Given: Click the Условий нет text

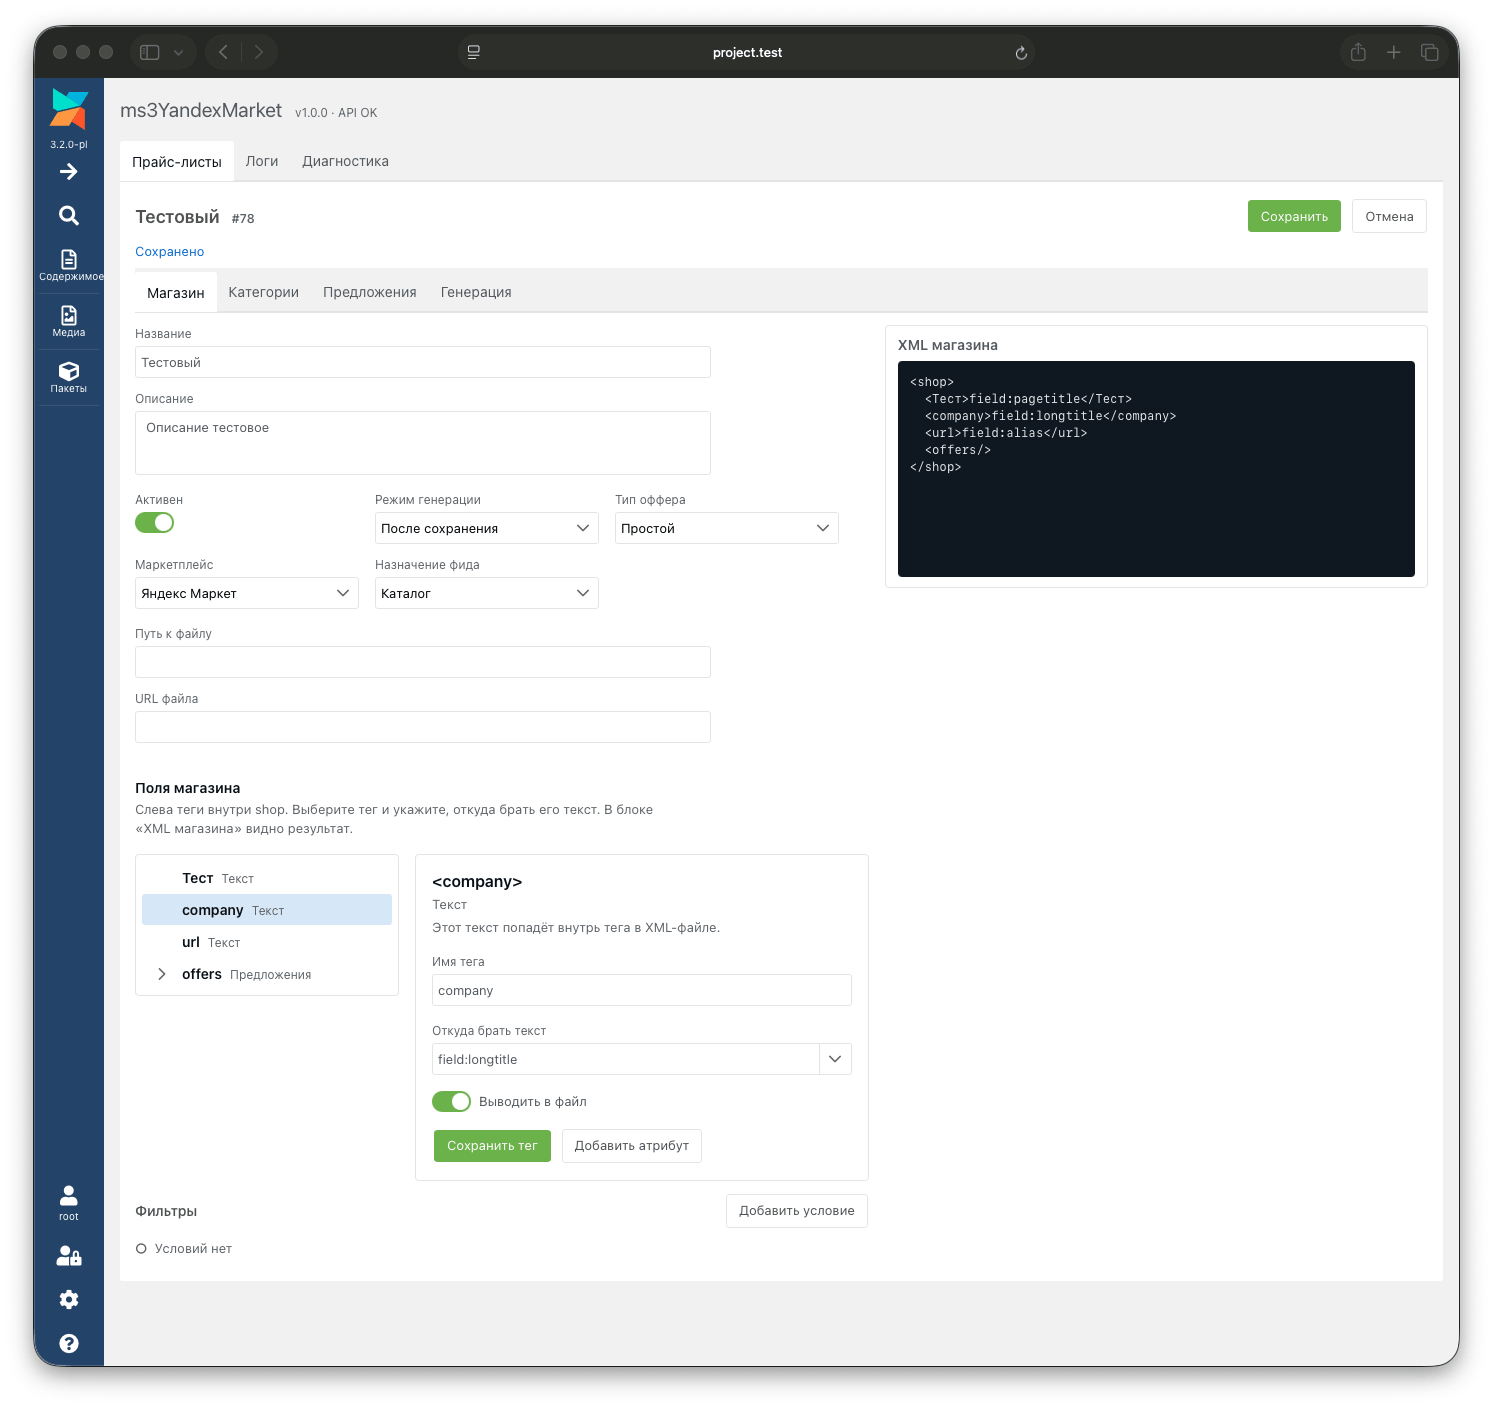Looking at the screenshot, I should tap(193, 1249).
